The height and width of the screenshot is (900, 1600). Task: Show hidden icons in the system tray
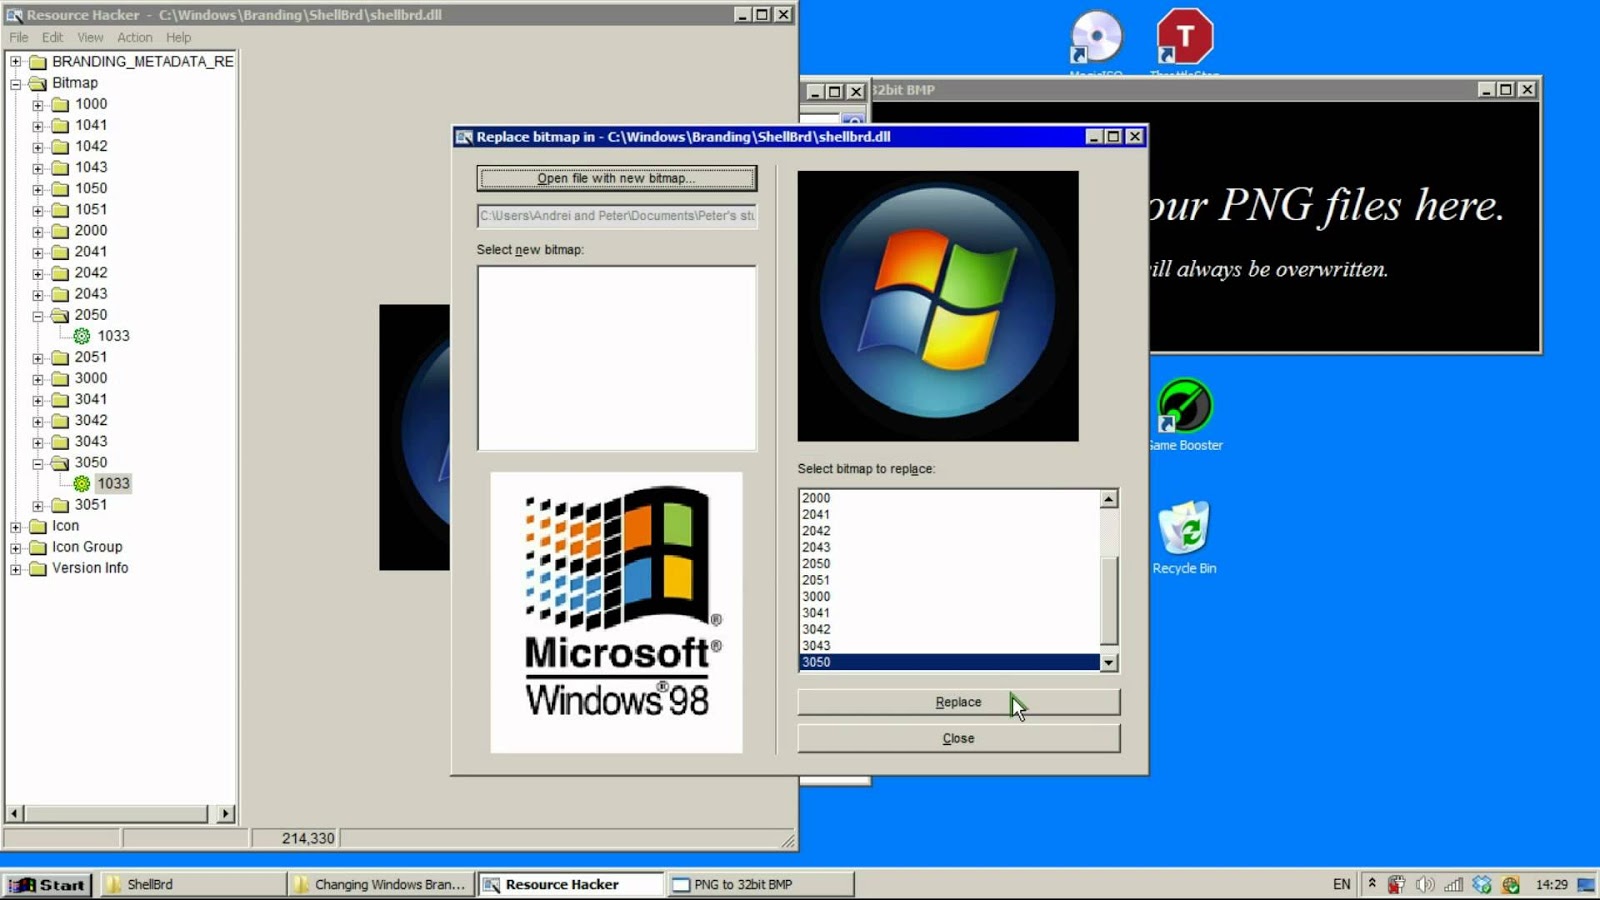pyautogui.click(x=1373, y=884)
